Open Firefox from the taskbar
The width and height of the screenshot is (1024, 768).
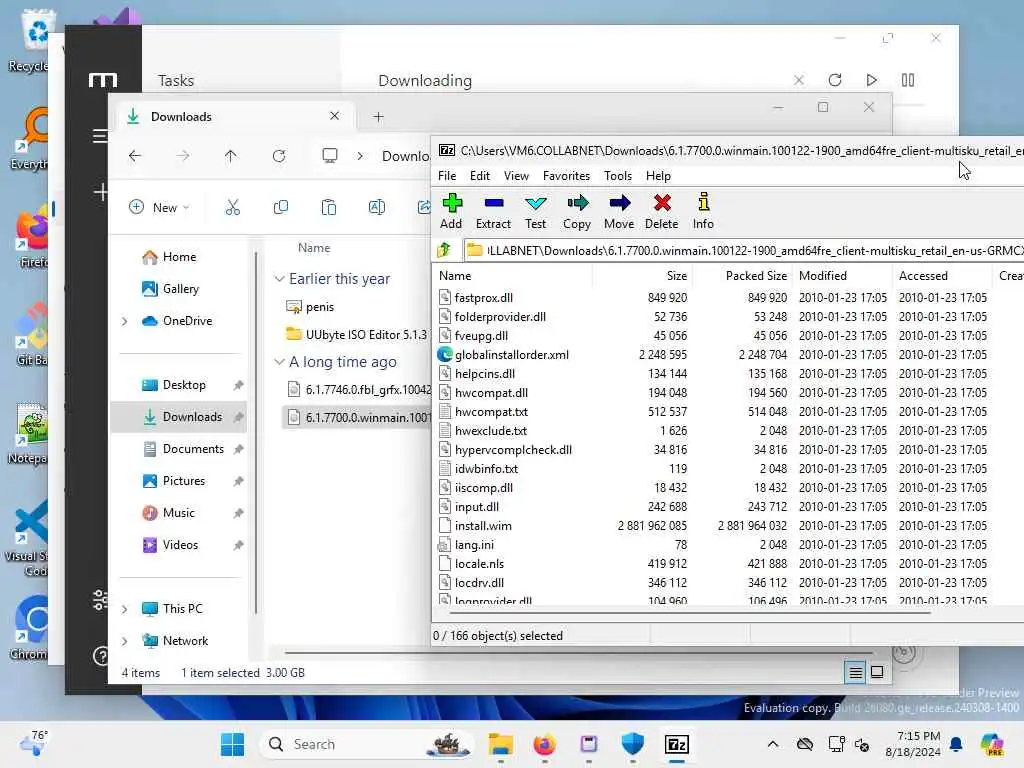[544, 744]
